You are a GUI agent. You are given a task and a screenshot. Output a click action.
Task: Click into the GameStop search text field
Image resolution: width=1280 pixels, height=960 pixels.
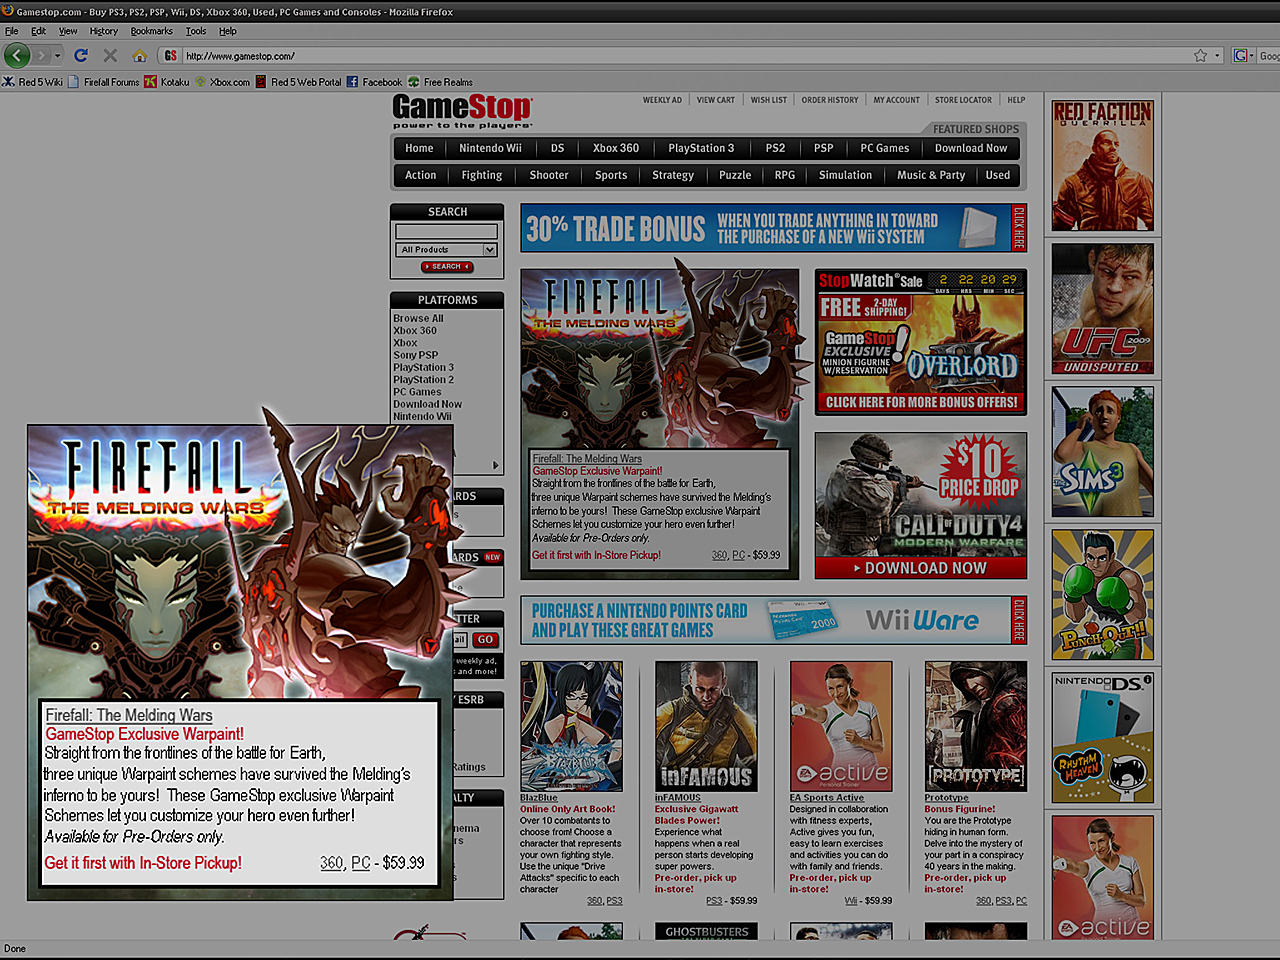point(446,232)
